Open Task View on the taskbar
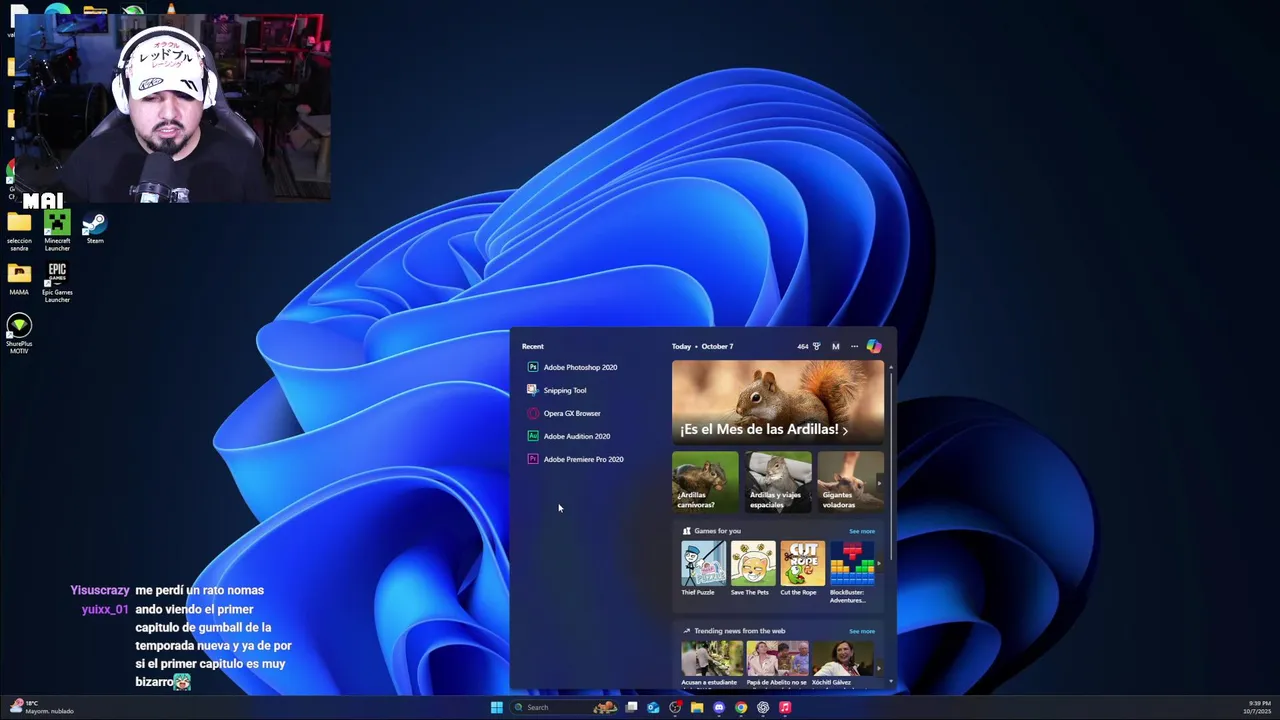The width and height of the screenshot is (1280, 720). [x=631, y=707]
